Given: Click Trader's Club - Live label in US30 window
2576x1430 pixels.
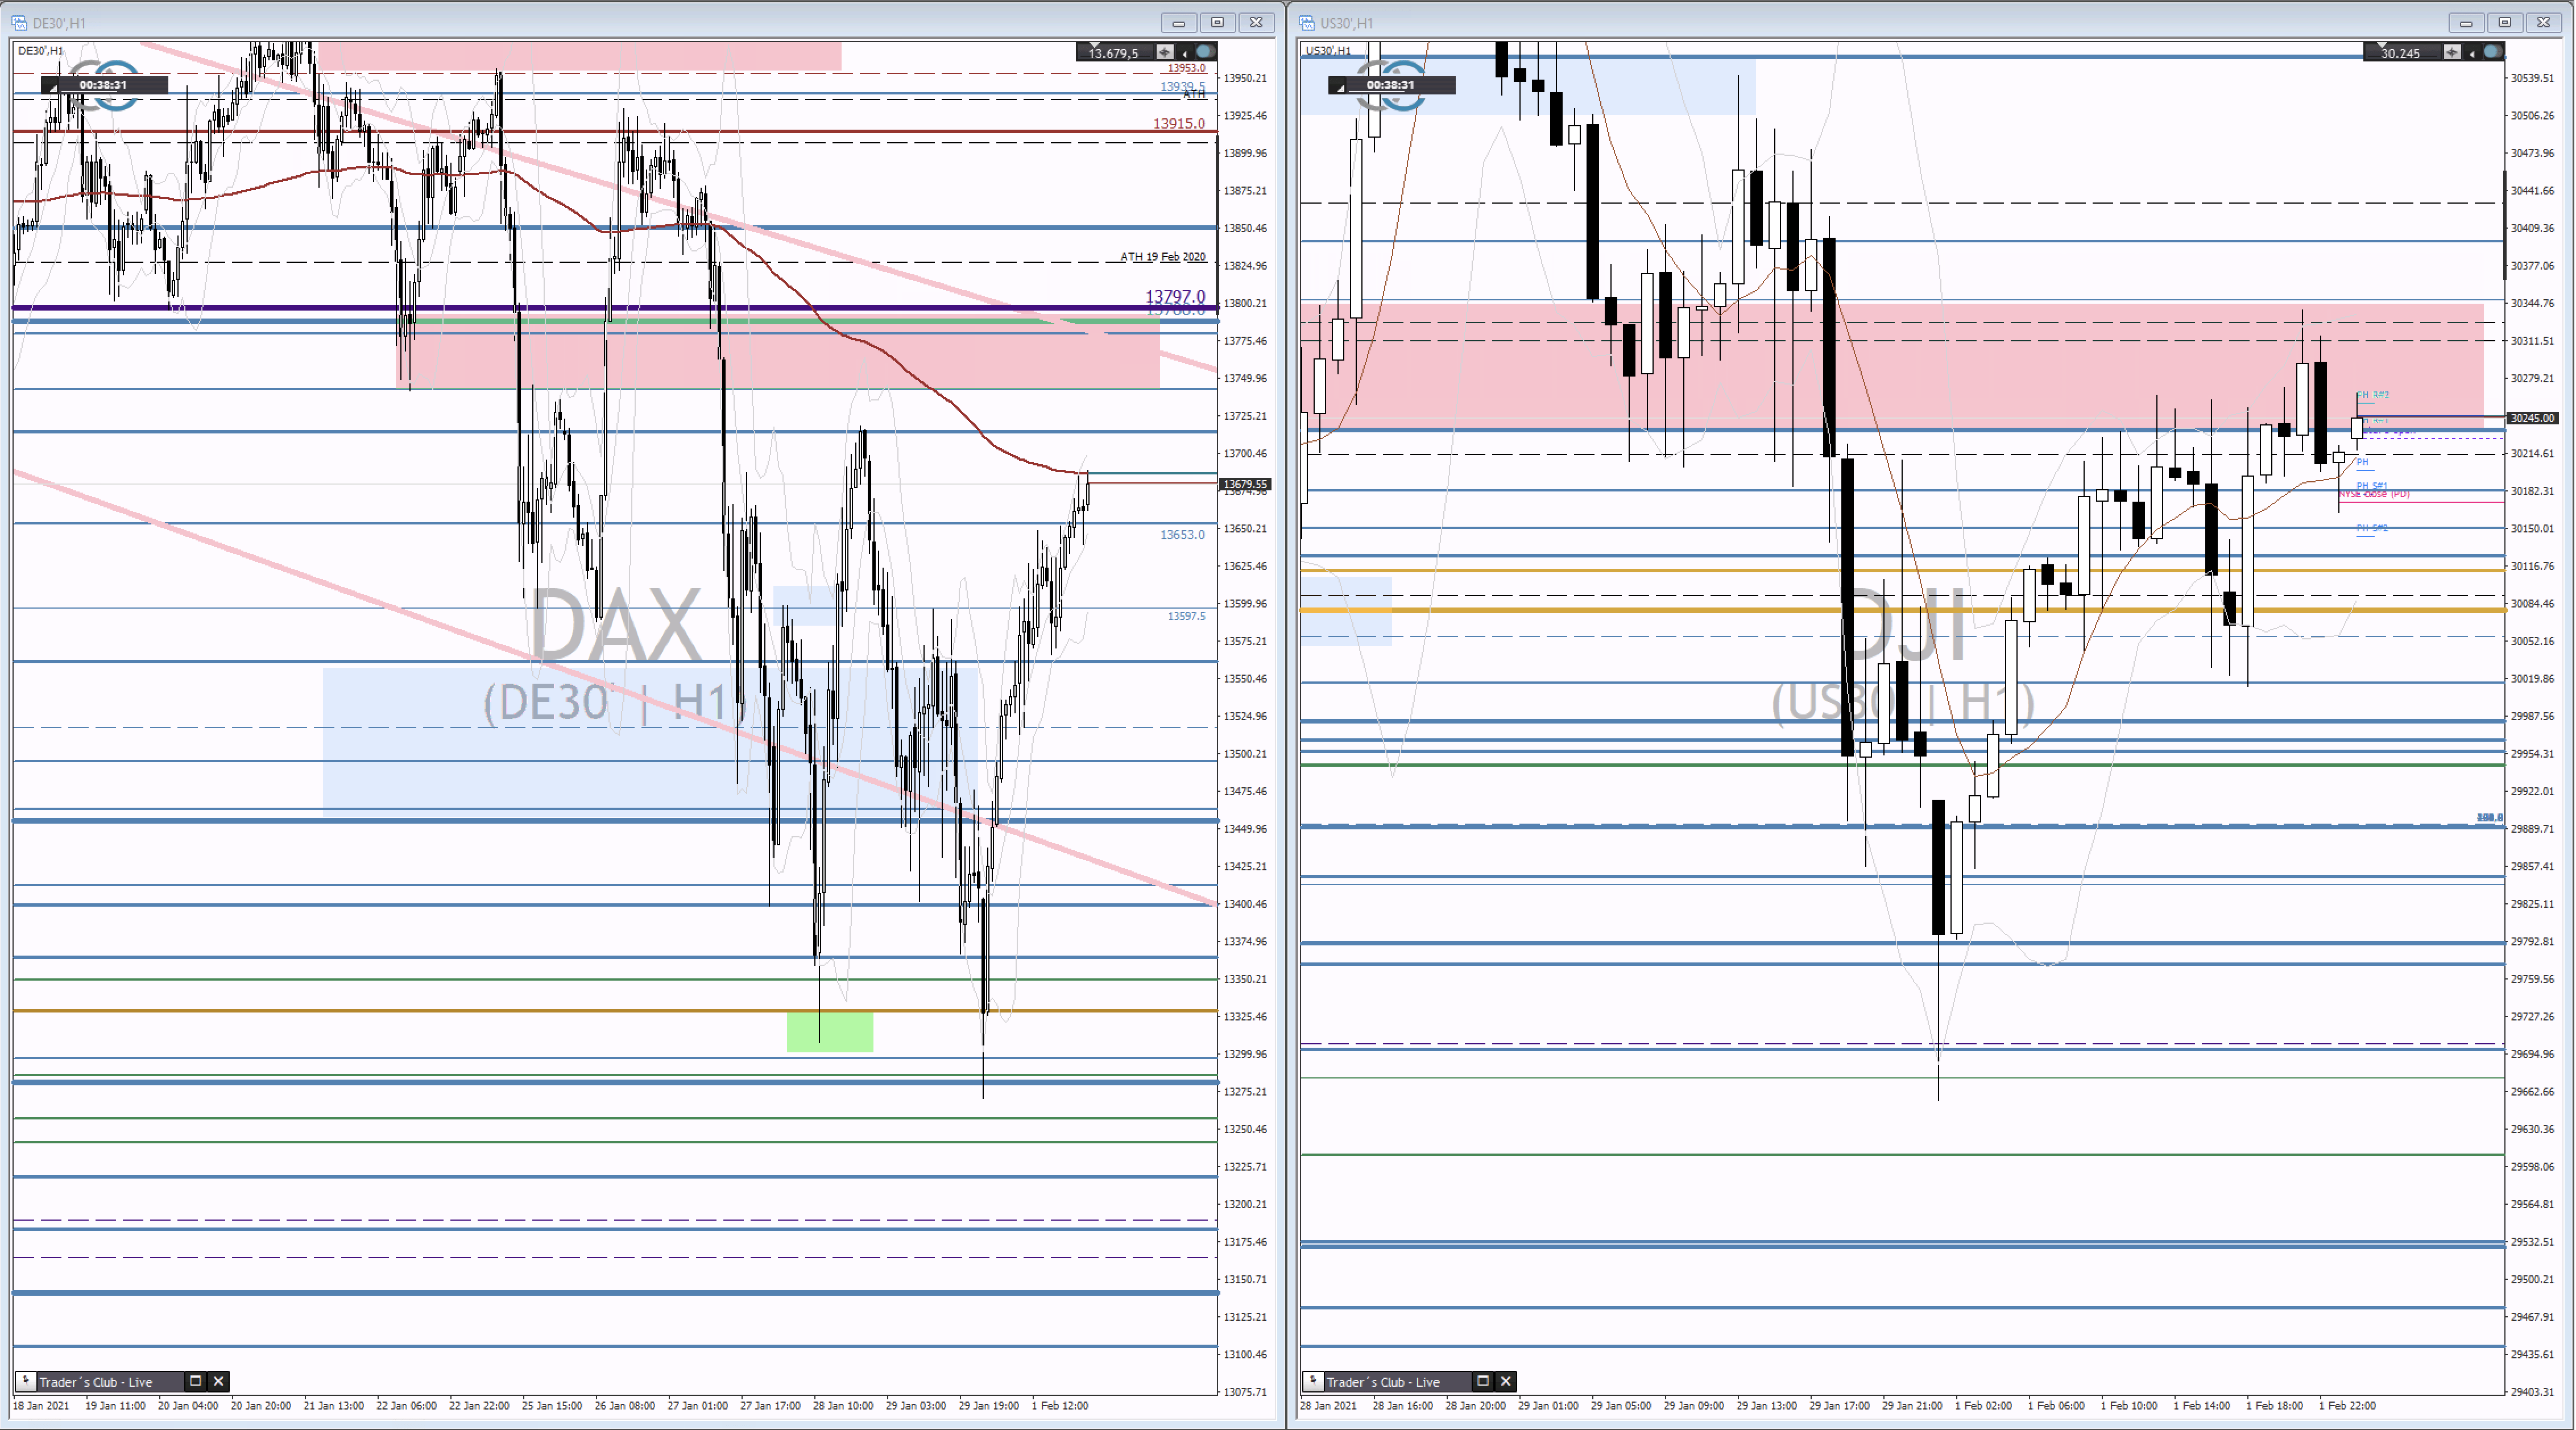Looking at the screenshot, I should (x=1383, y=1382).
